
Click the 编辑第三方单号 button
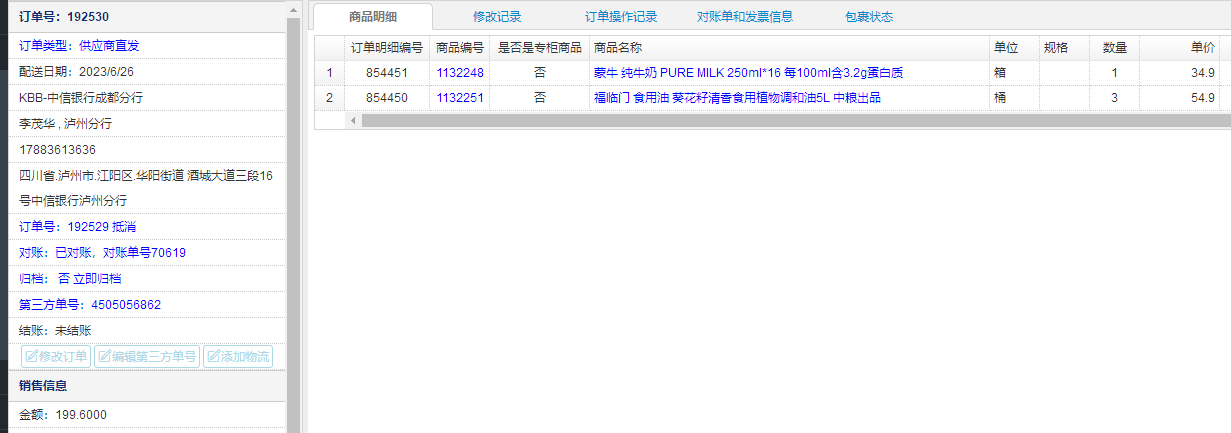click(147, 356)
